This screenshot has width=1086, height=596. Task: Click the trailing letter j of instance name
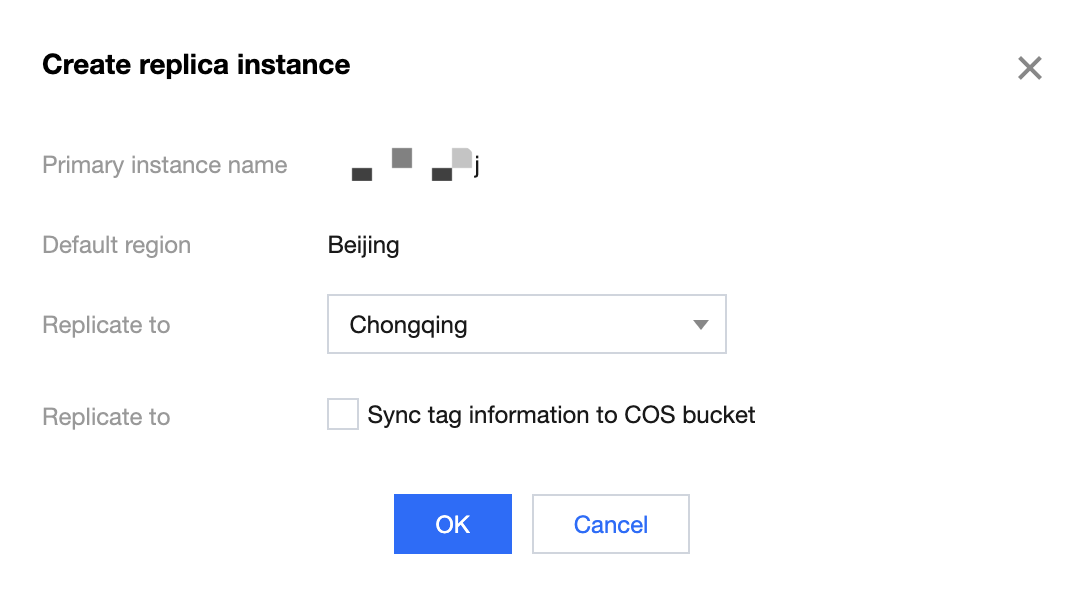pos(477,166)
